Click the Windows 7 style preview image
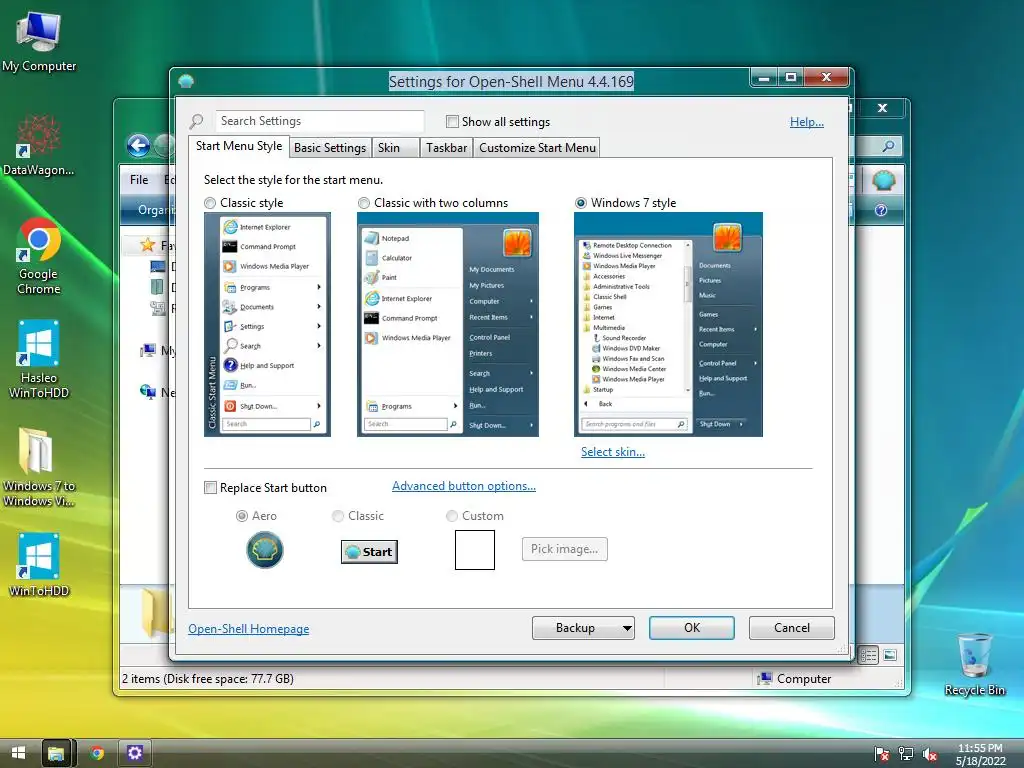1024x768 pixels. tap(668, 325)
